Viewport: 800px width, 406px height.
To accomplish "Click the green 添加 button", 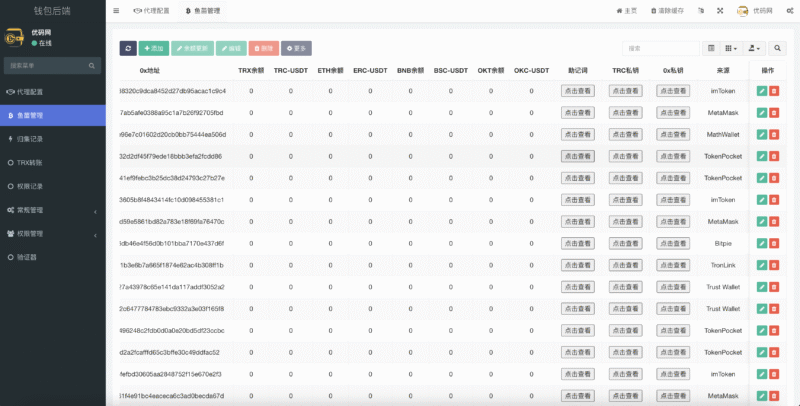I will 153,48.
